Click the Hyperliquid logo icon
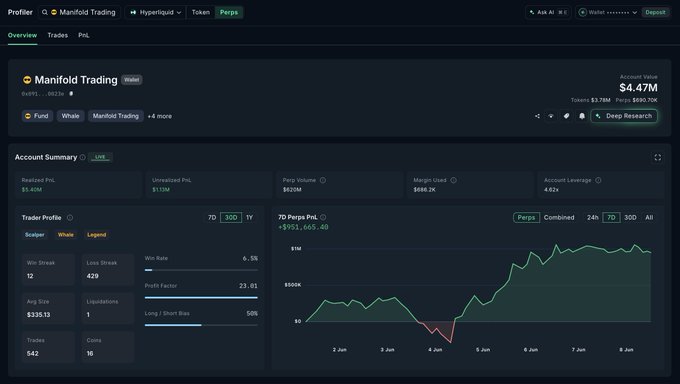 pyautogui.click(x=133, y=12)
